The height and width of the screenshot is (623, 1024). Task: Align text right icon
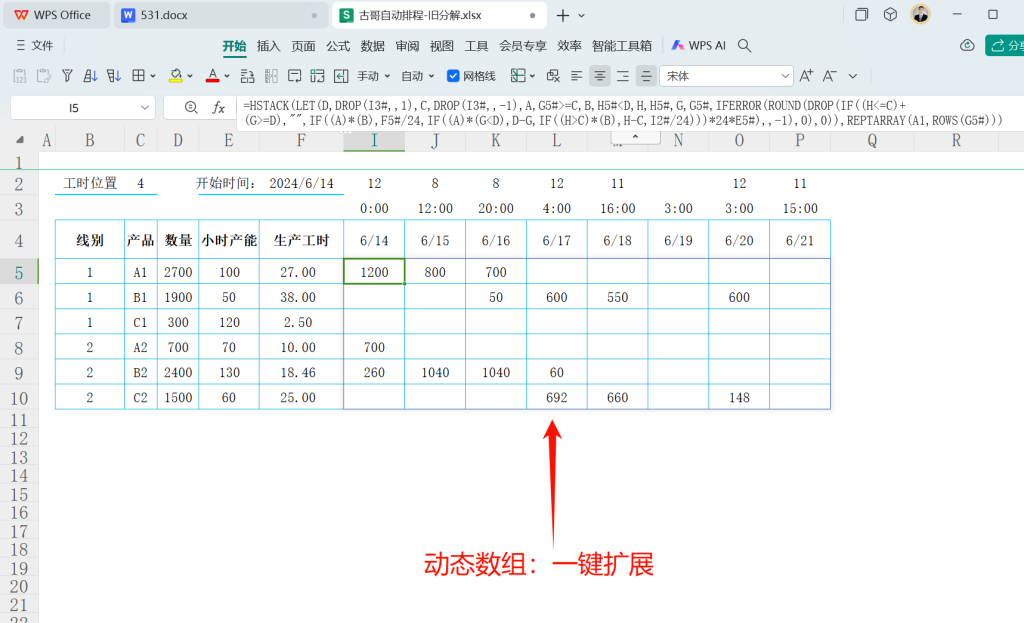coord(623,76)
